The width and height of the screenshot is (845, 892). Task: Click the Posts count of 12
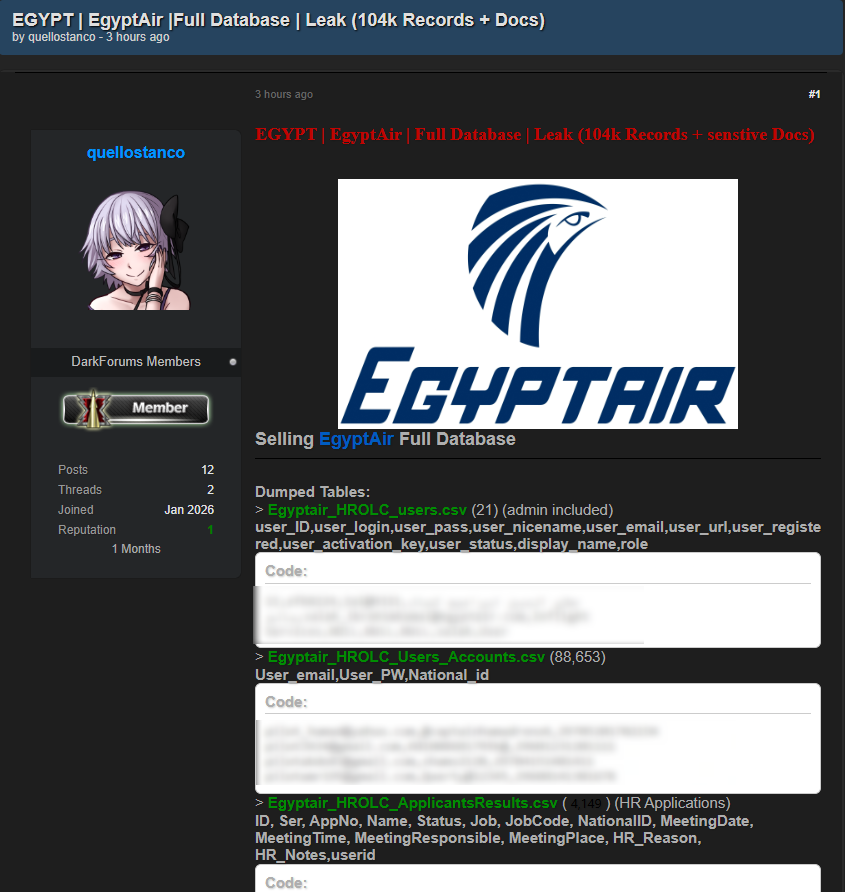click(x=207, y=470)
